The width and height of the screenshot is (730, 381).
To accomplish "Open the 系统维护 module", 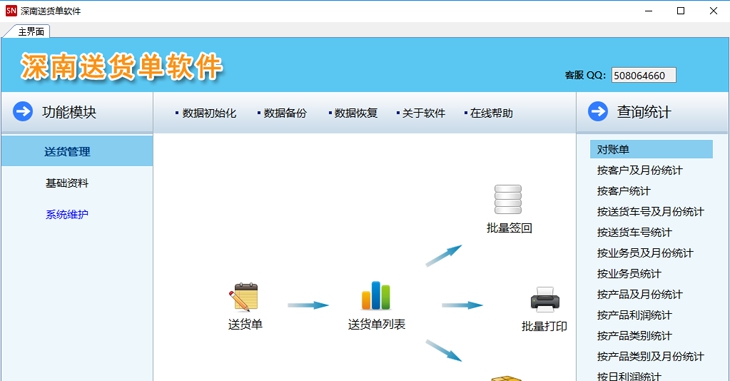I will (x=67, y=214).
